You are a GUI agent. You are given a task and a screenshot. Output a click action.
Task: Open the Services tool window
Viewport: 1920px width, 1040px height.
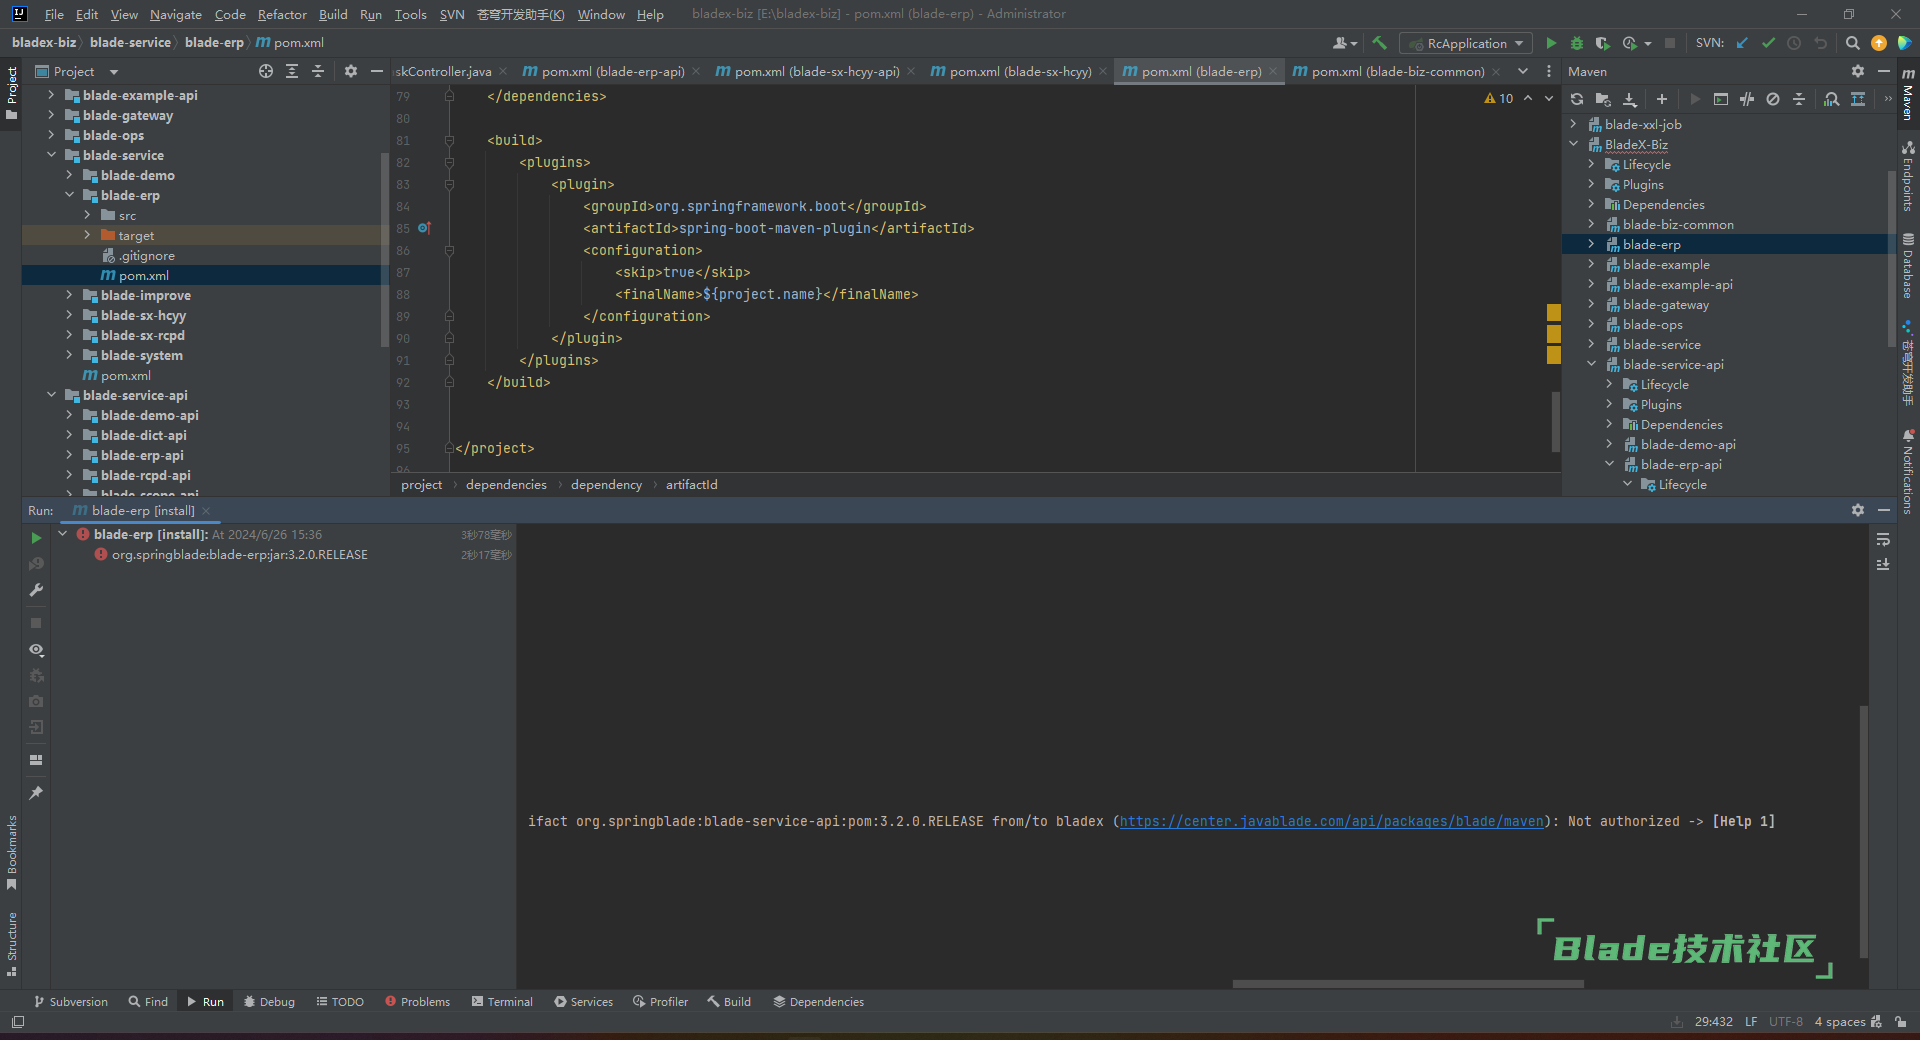[584, 1001]
